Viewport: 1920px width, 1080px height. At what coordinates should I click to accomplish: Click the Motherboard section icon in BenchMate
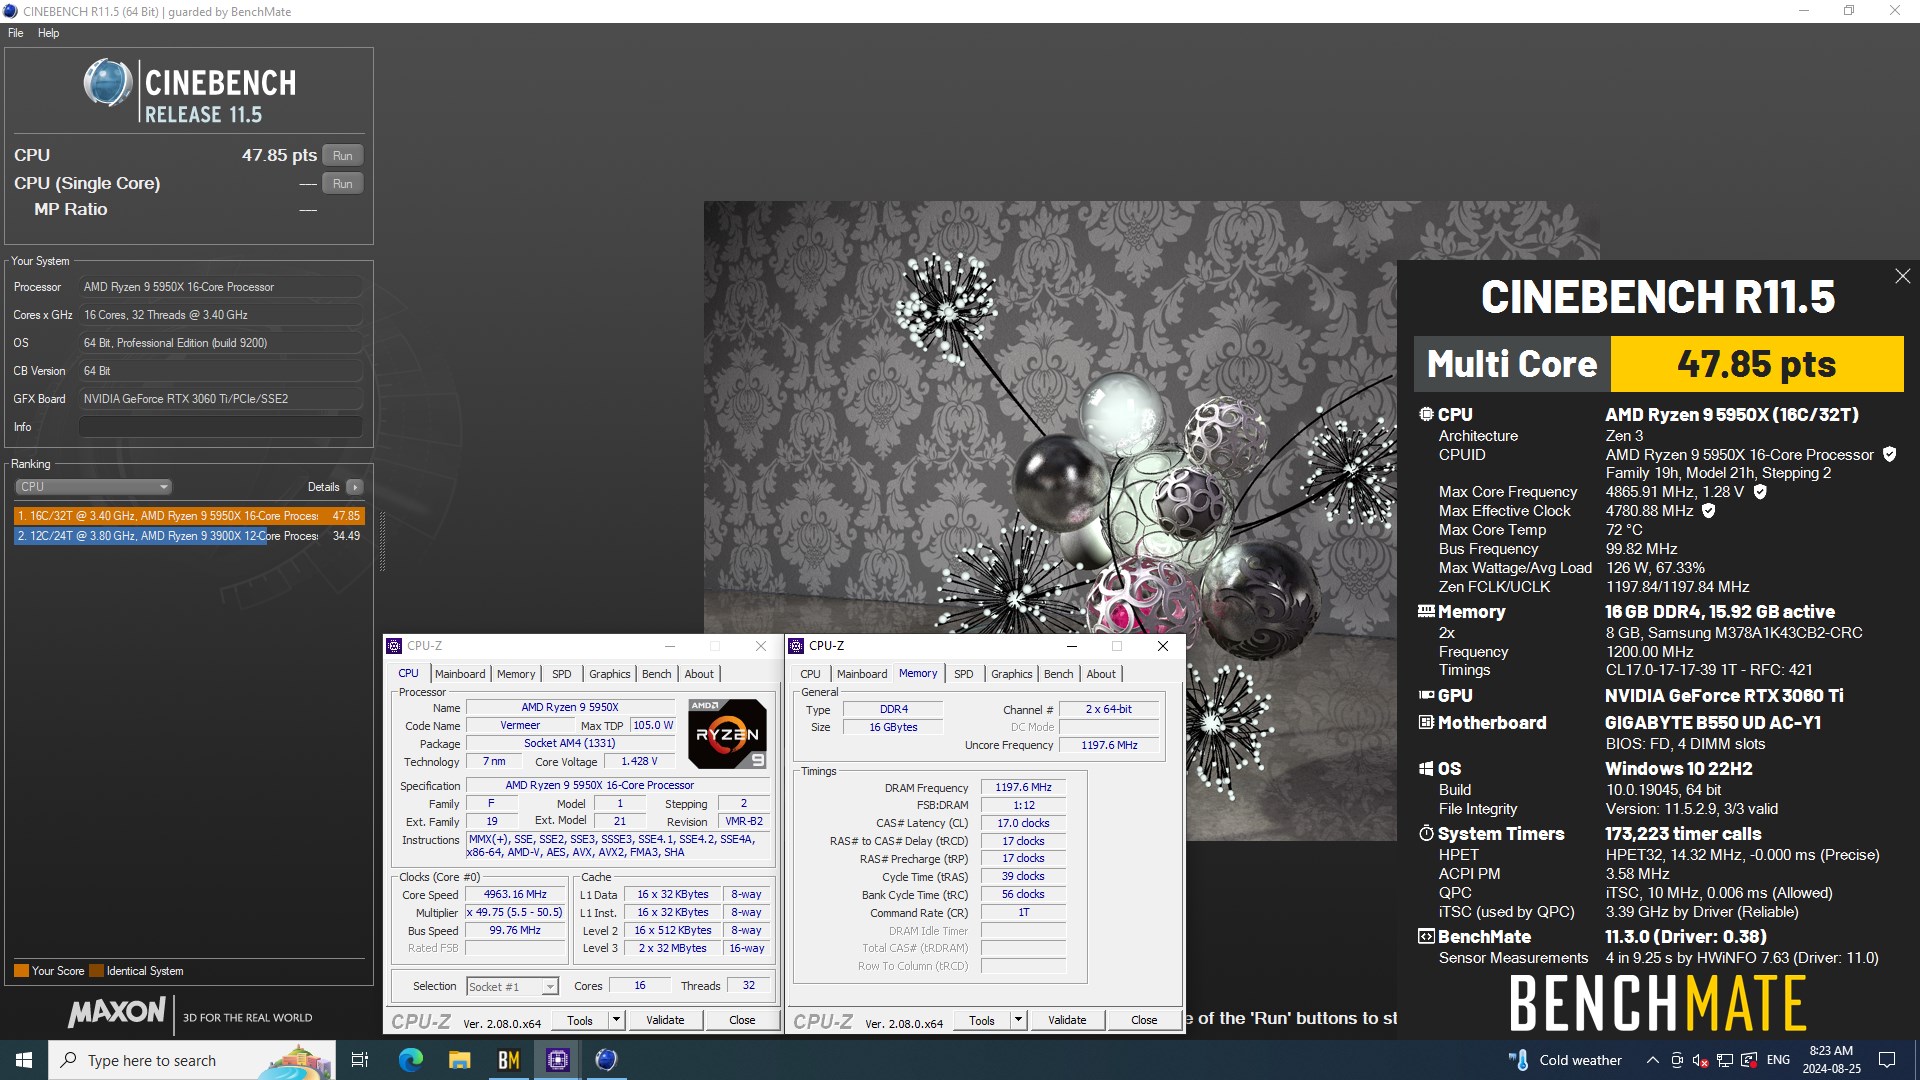click(1426, 722)
